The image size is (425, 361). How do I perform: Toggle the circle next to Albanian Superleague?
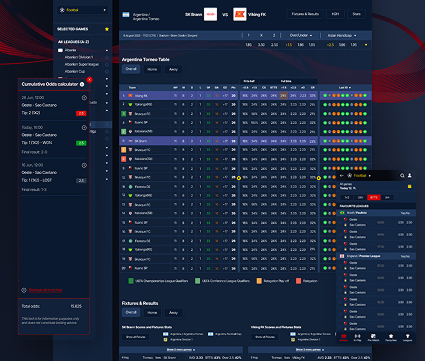point(107,64)
